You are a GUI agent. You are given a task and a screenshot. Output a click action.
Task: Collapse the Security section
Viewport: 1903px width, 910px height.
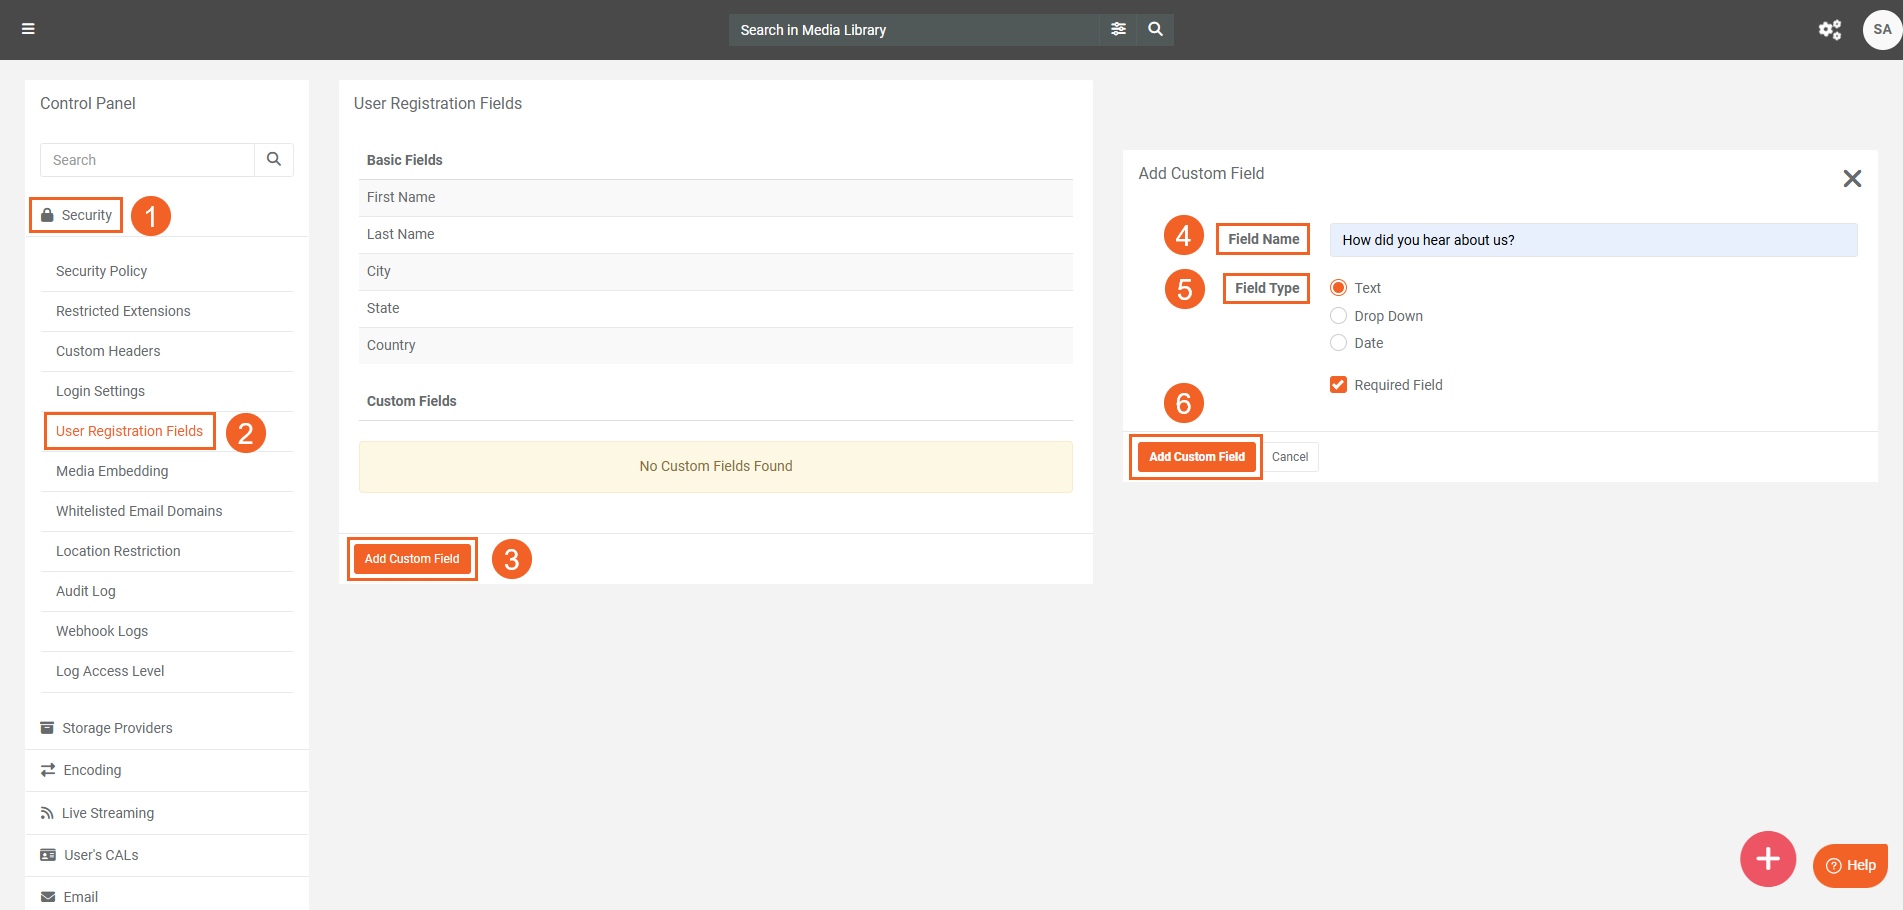pos(77,215)
